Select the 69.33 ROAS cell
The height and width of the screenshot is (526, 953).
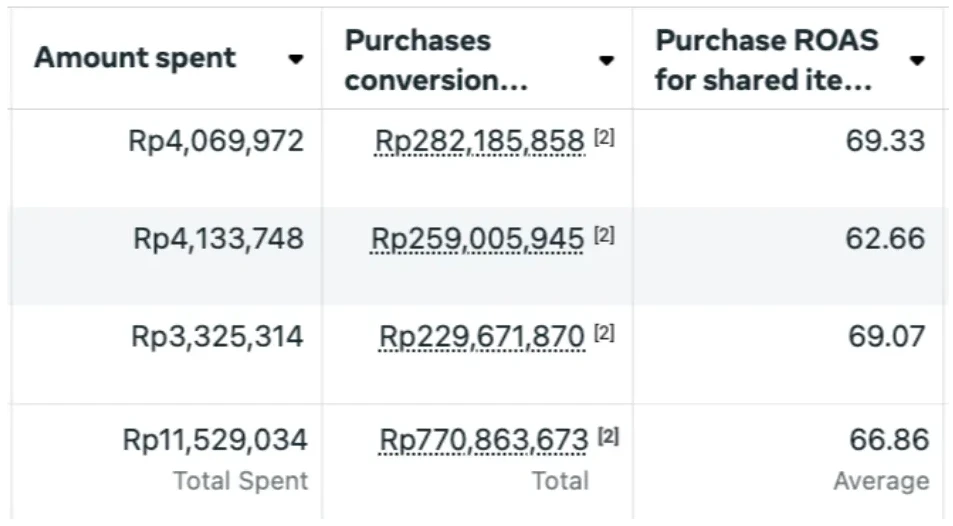(x=885, y=141)
